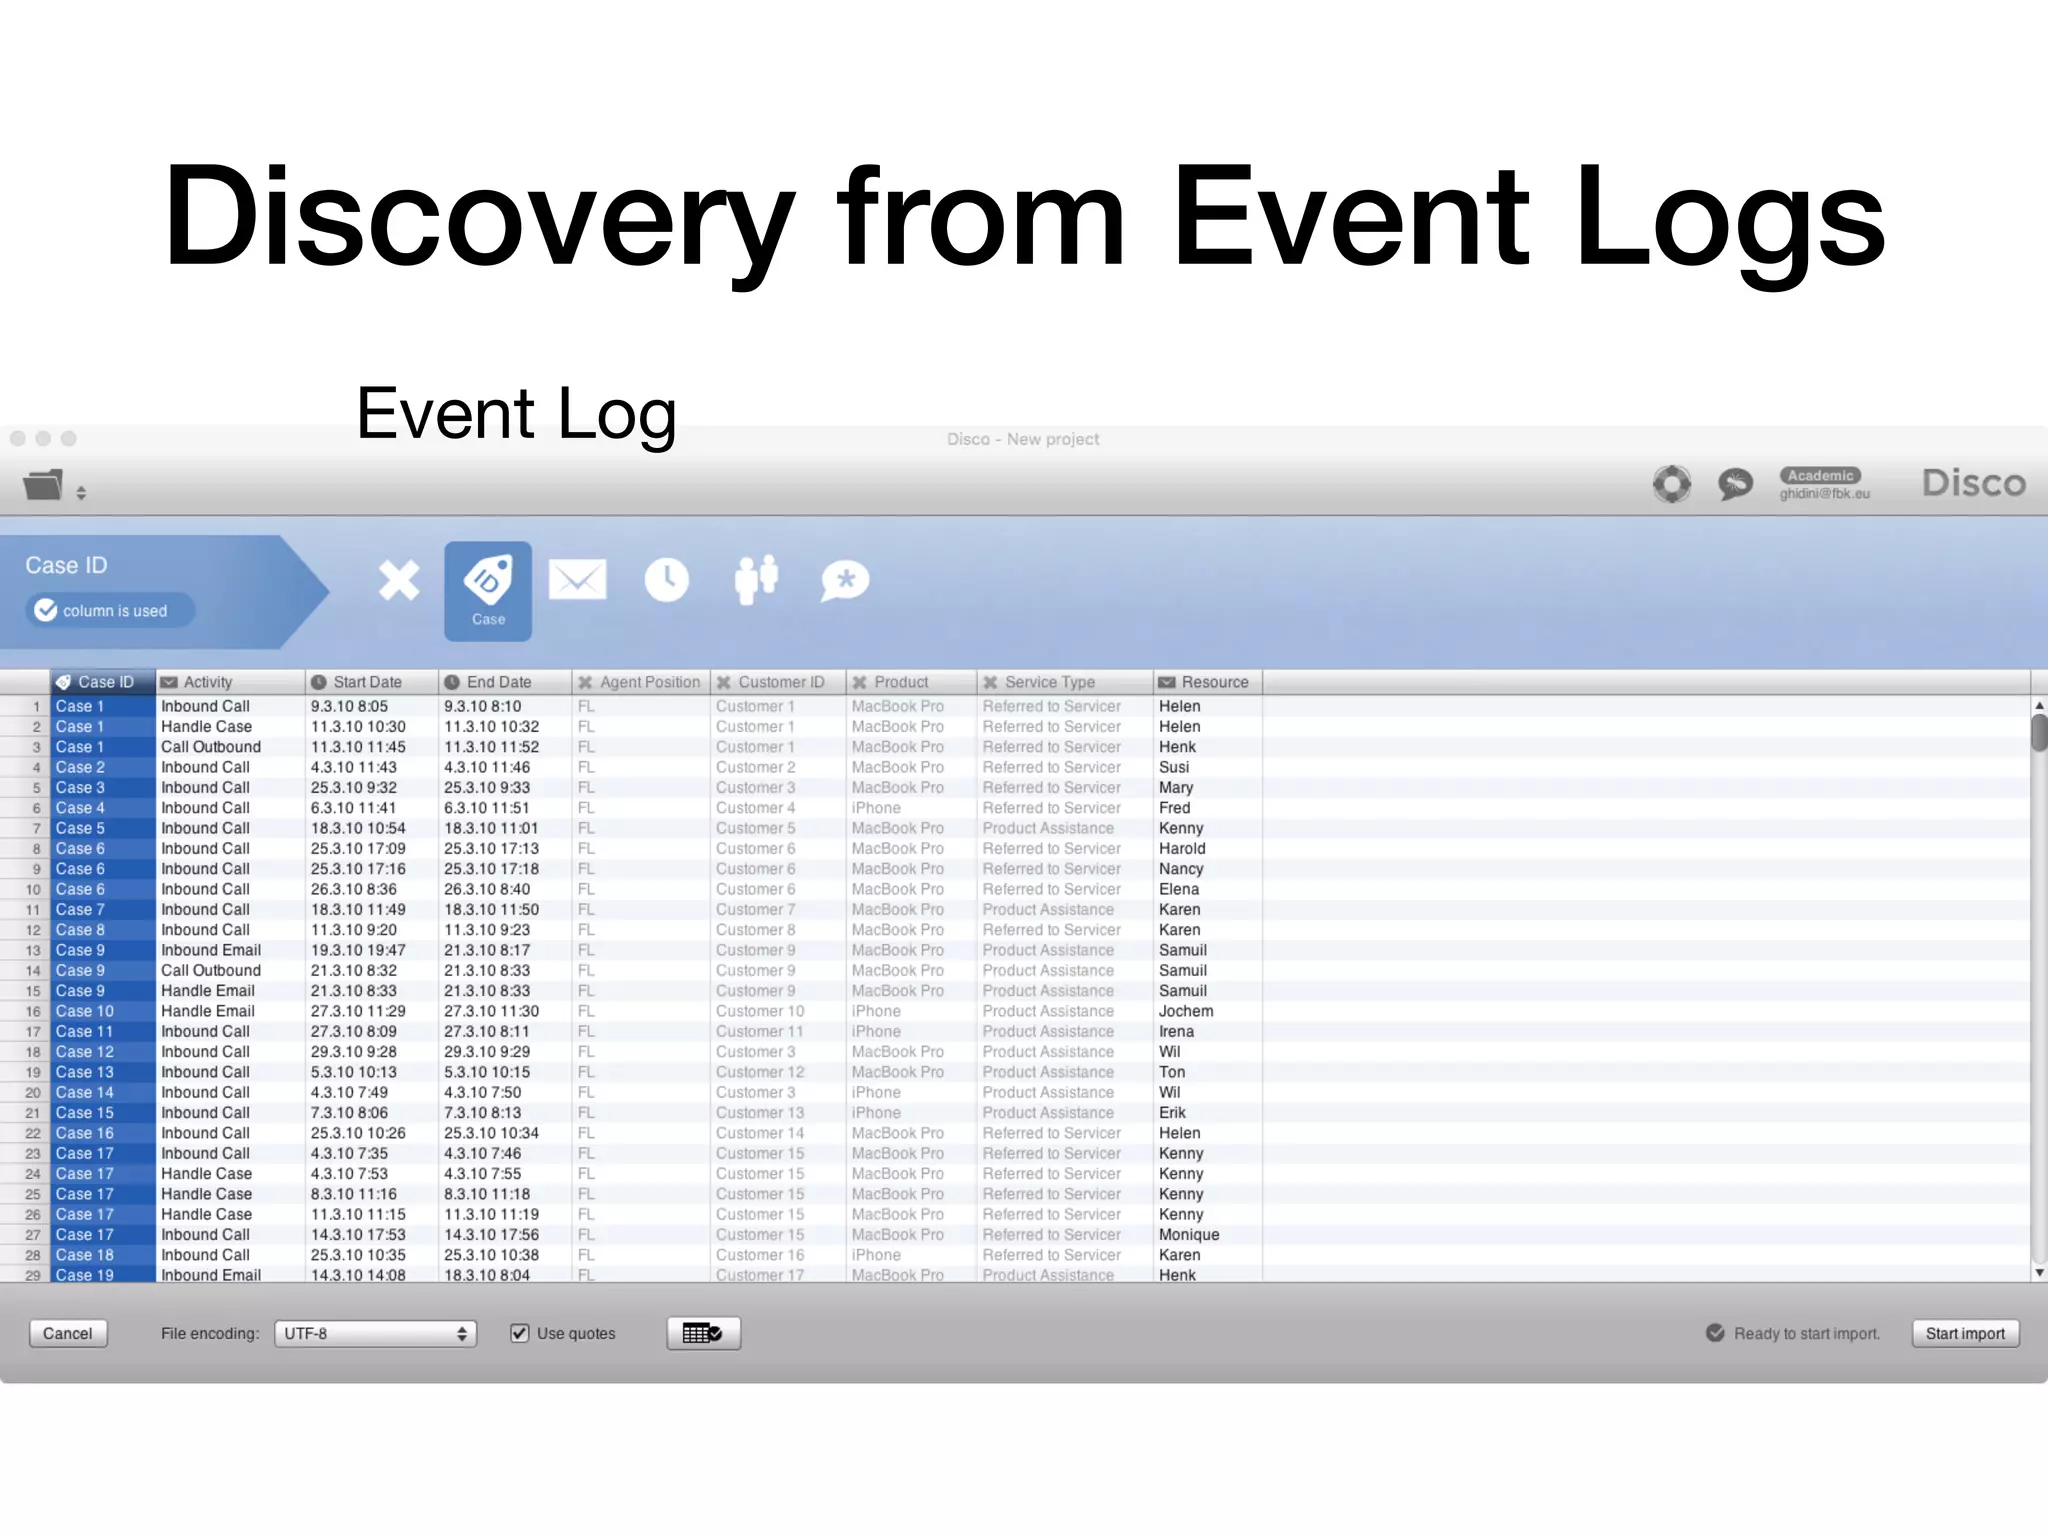This screenshot has width=2048, height=1536.
Task: Pick the Resource people icon
Action: pos(756,580)
